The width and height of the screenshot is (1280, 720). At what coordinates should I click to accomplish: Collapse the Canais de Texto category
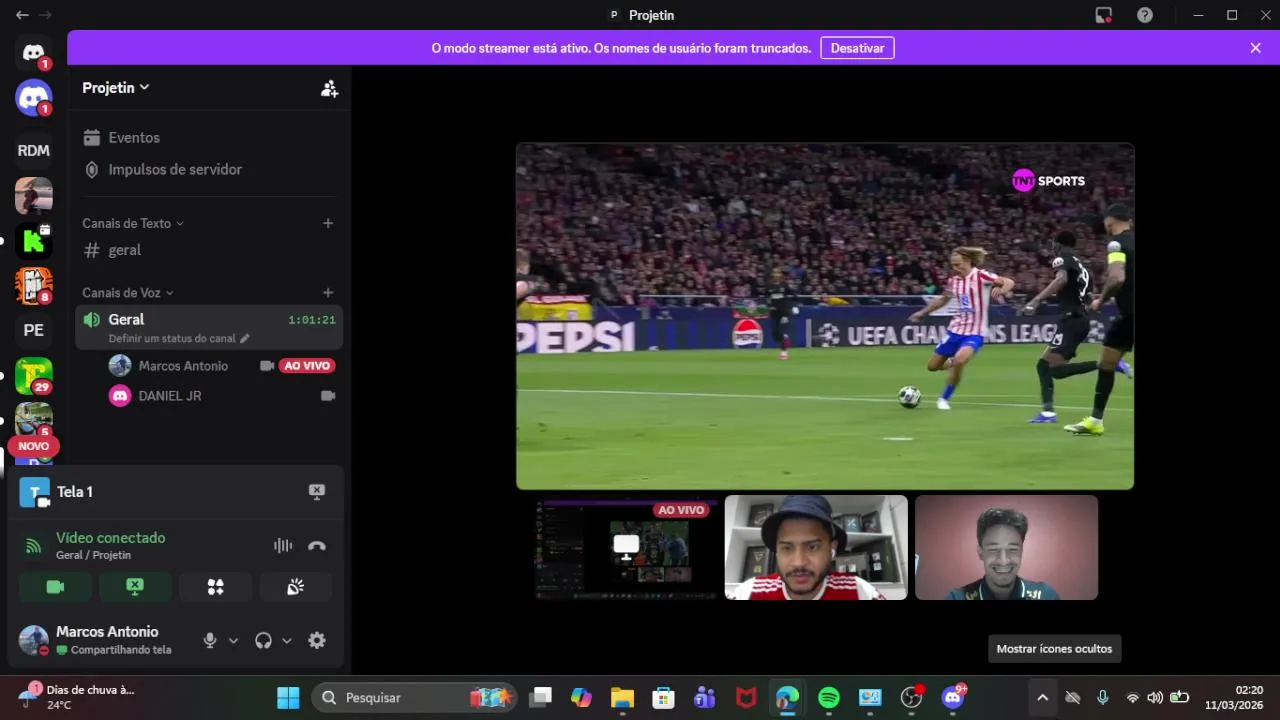pyautogui.click(x=133, y=223)
